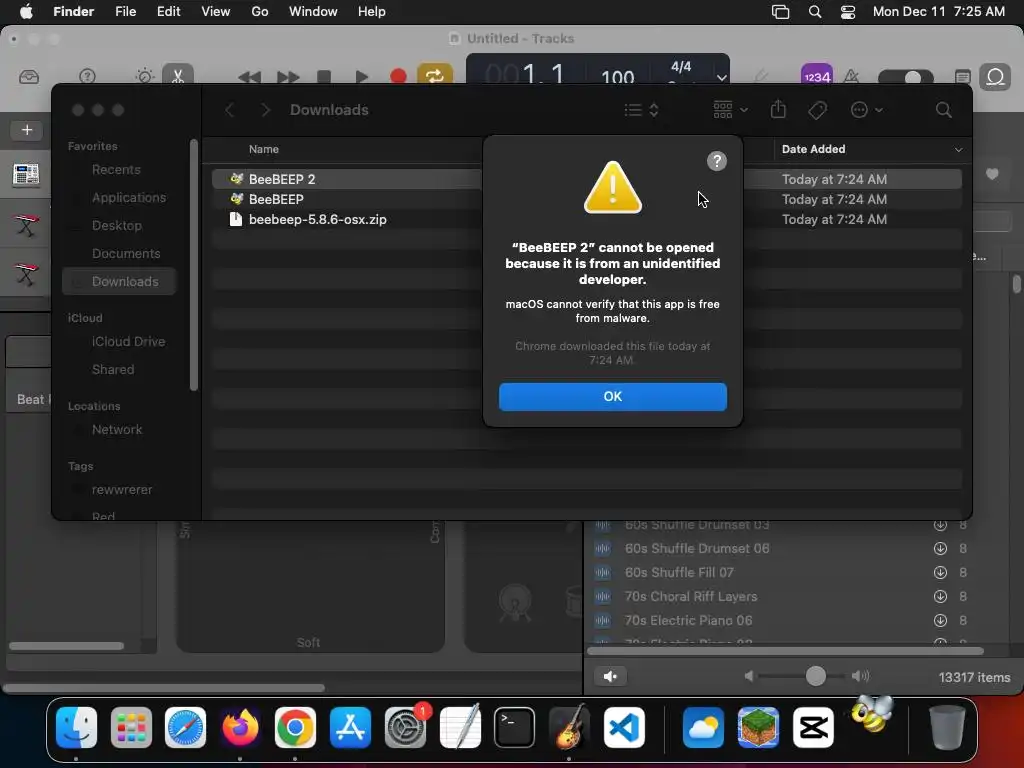Open Shared in the Finder sidebar

(x=112, y=370)
